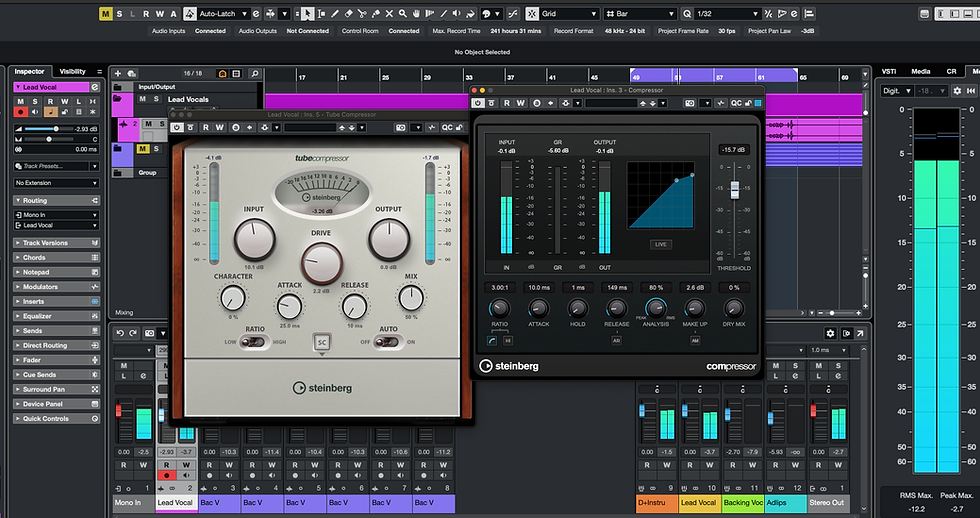Open the Lead Vocals folder track icon

[x=118, y=99]
